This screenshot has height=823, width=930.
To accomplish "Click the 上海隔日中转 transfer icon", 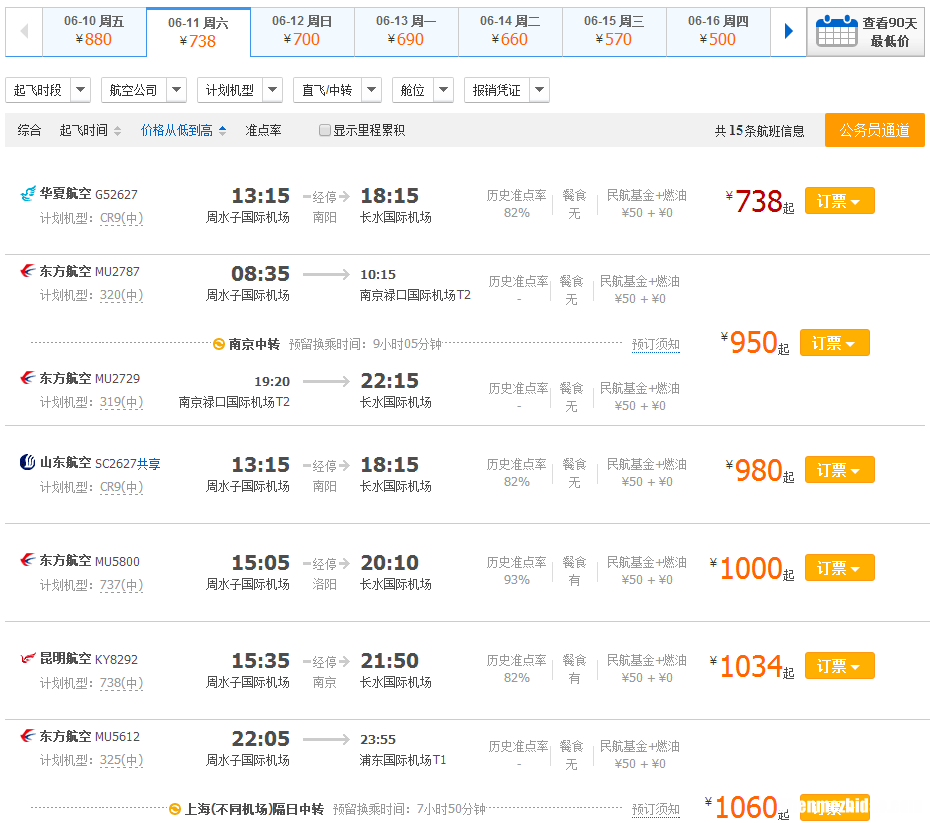I will [x=175, y=809].
